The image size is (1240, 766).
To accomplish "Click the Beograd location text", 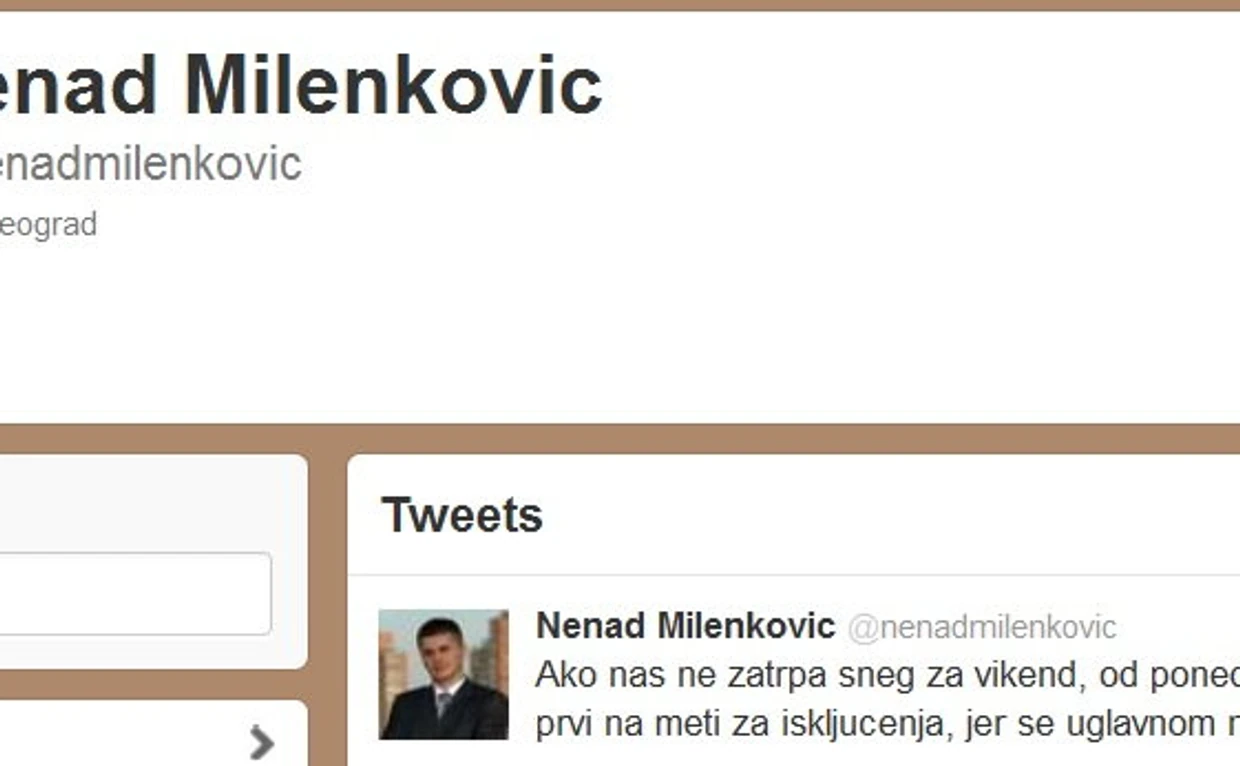I will tap(48, 225).
